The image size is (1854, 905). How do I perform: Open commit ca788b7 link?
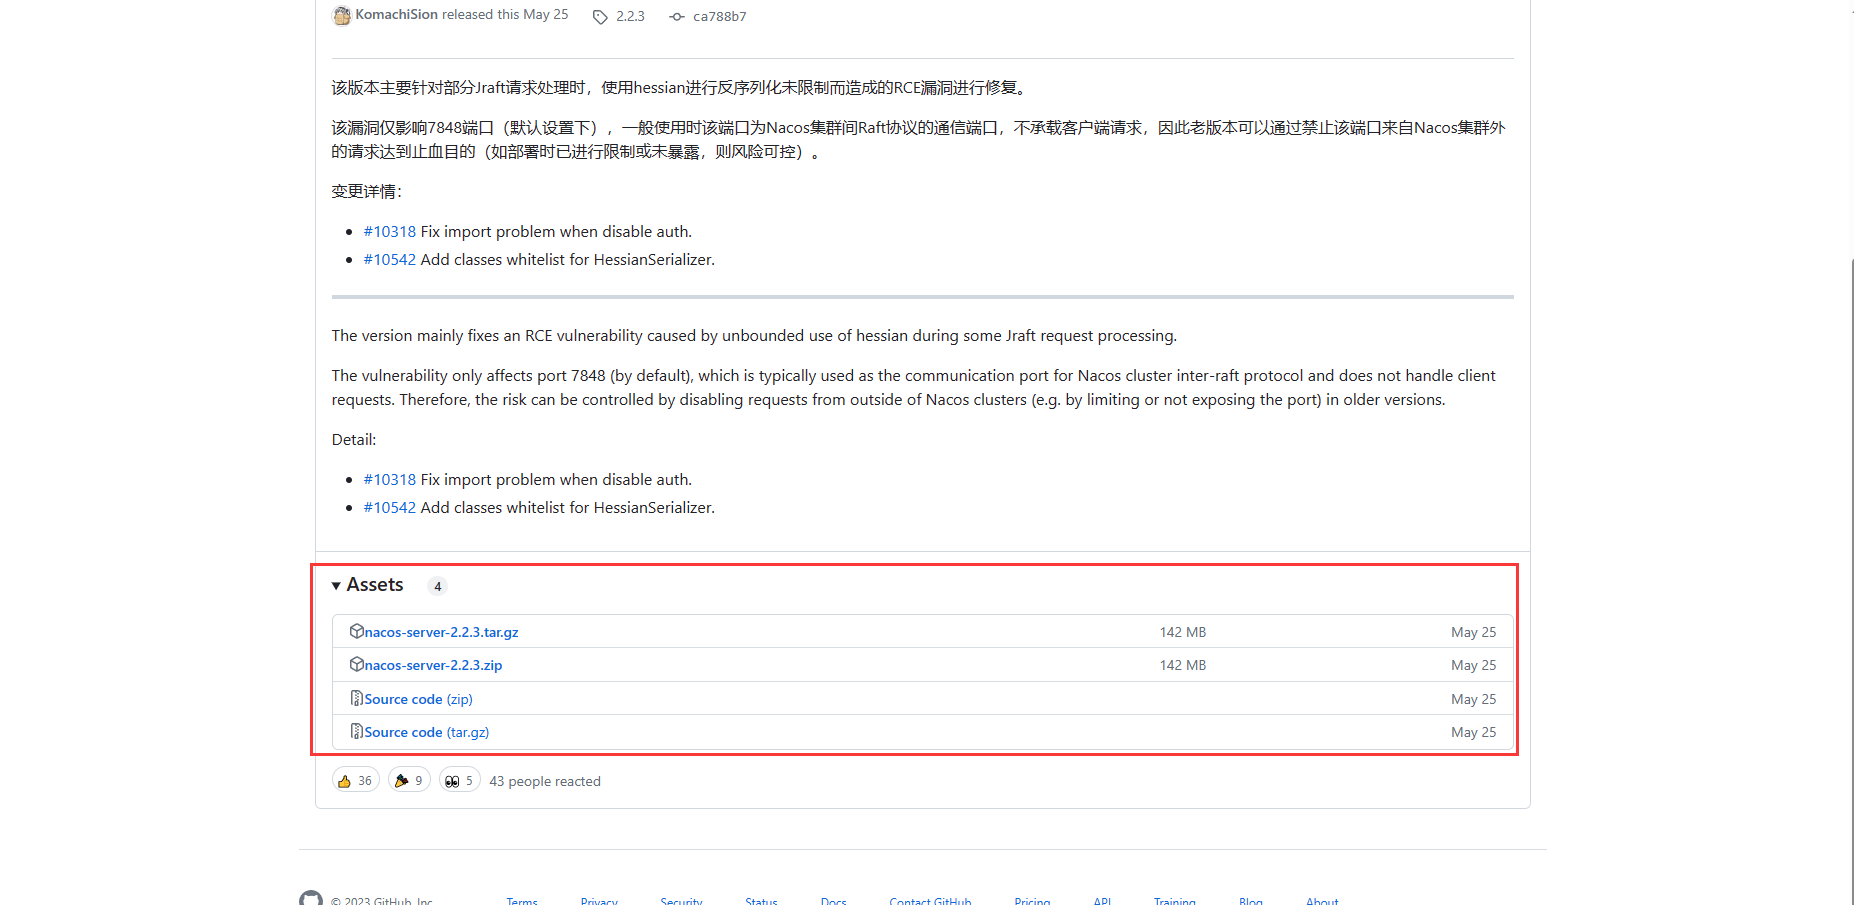pyautogui.click(x=719, y=17)
